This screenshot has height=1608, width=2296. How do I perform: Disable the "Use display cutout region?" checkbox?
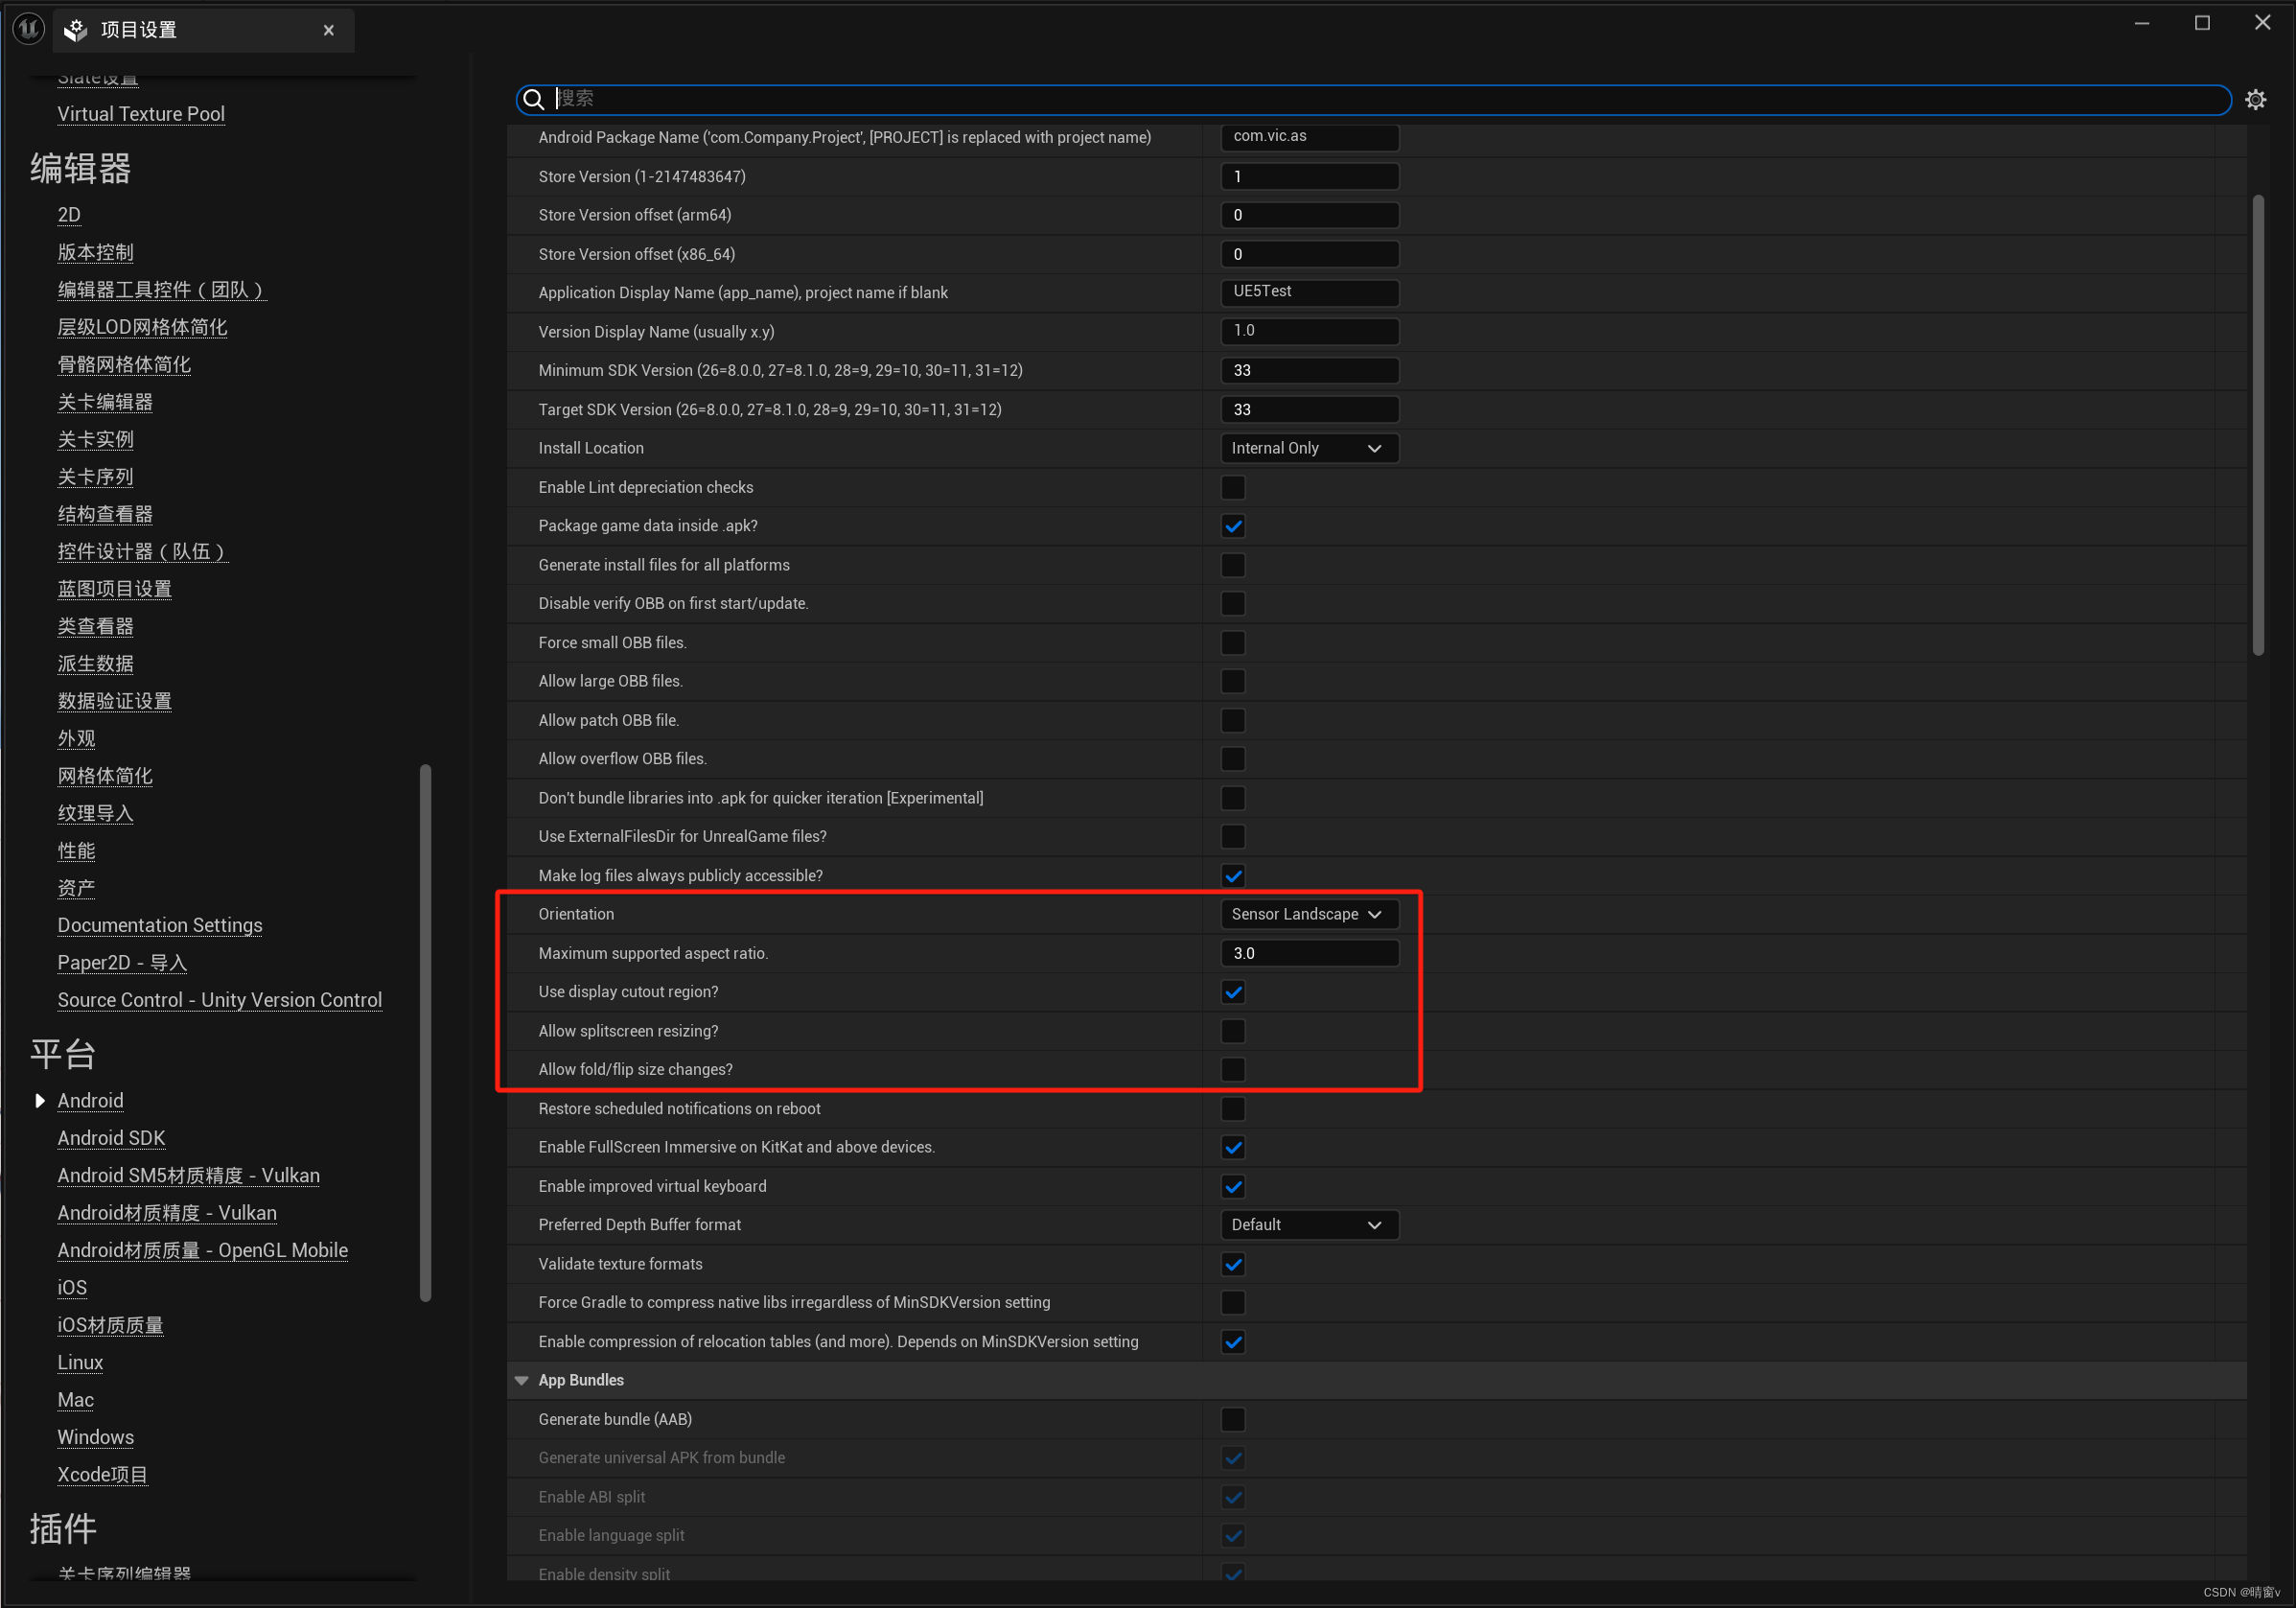(x=1233, y=991)
